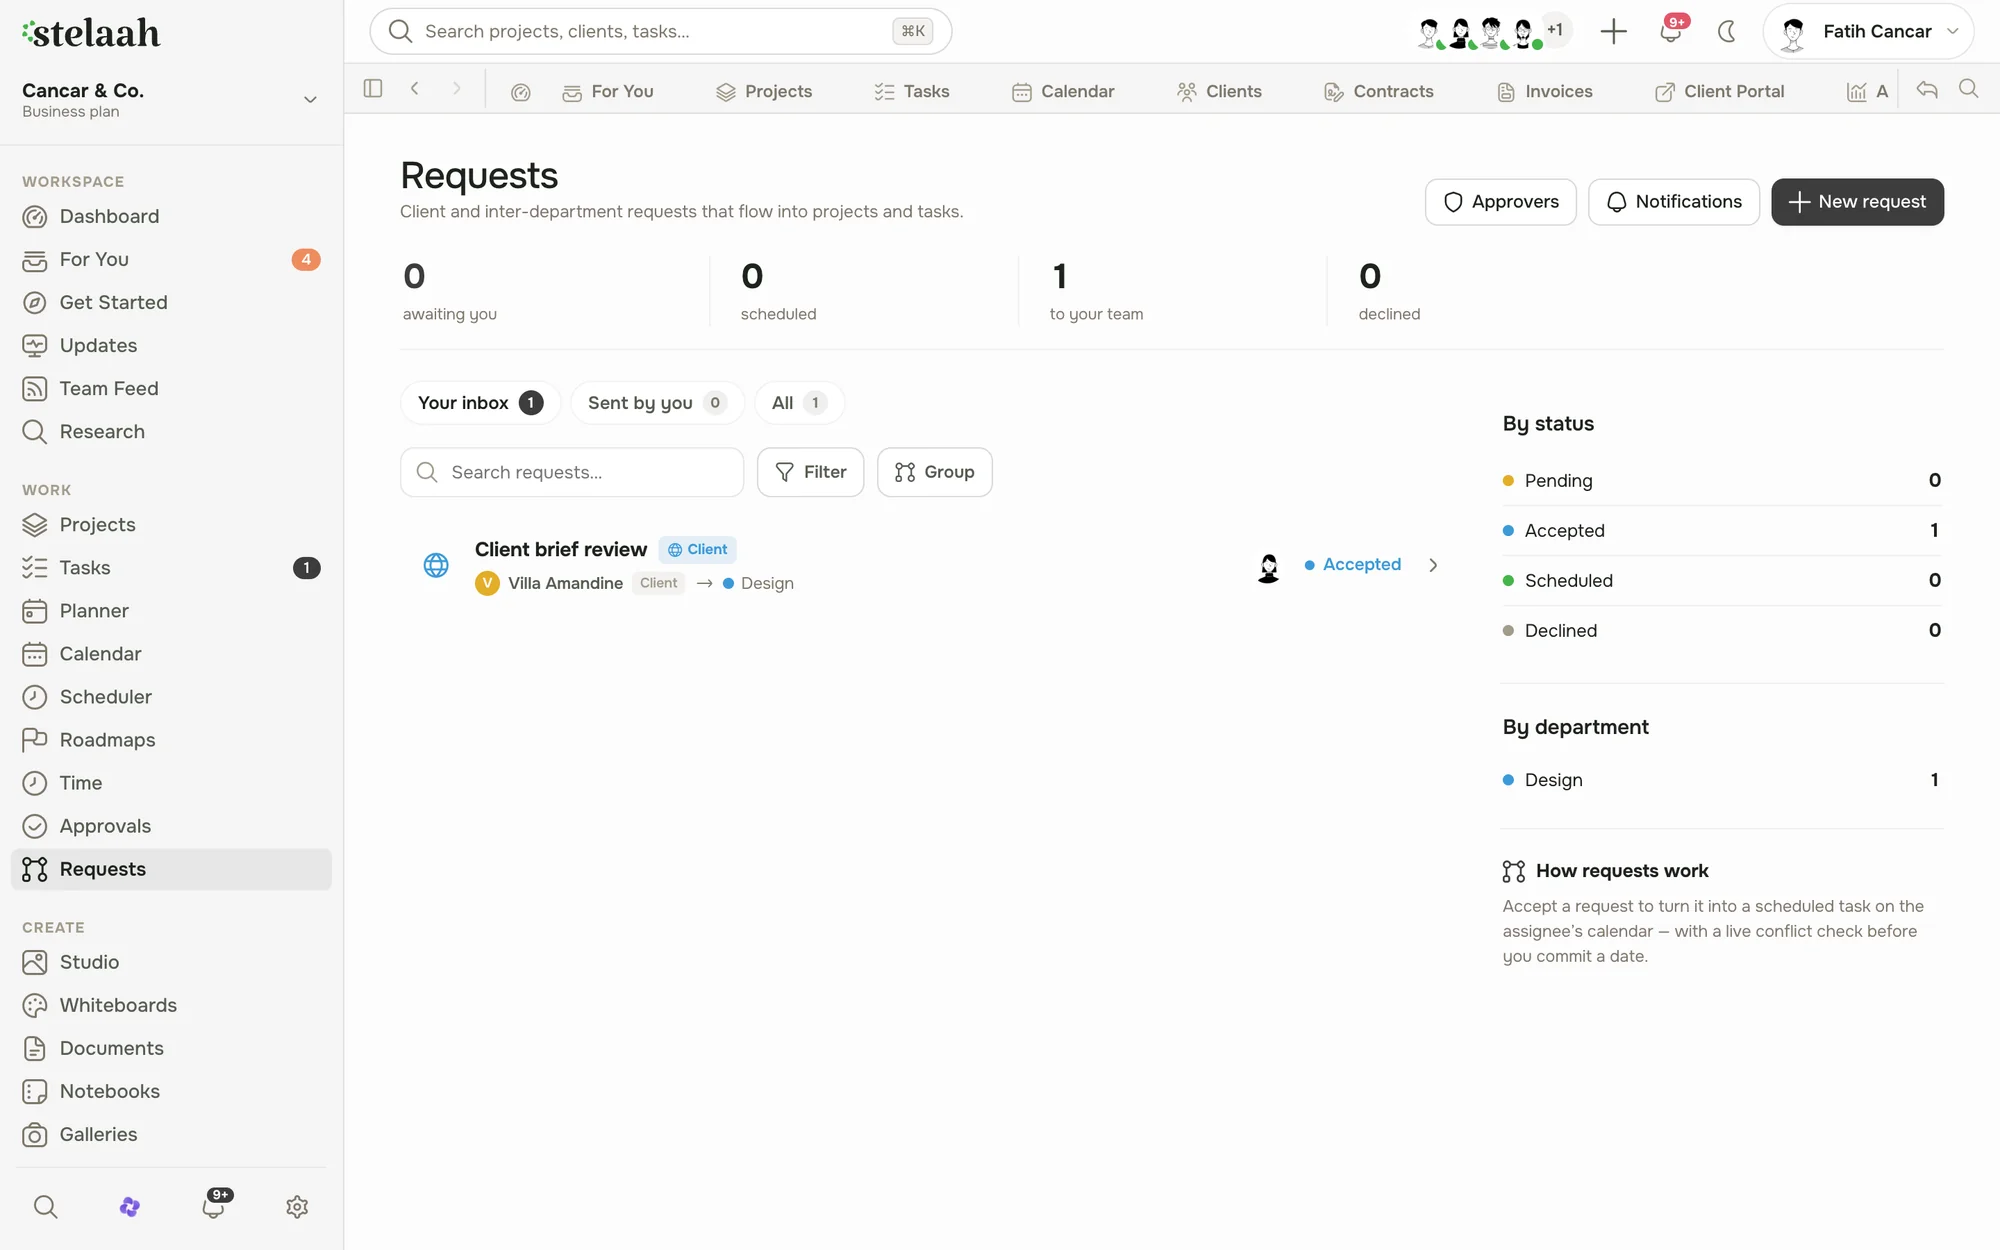Open Documents in the sidebar
This screenshot has height=1250, width=2000.
[x=171, y=1048]
